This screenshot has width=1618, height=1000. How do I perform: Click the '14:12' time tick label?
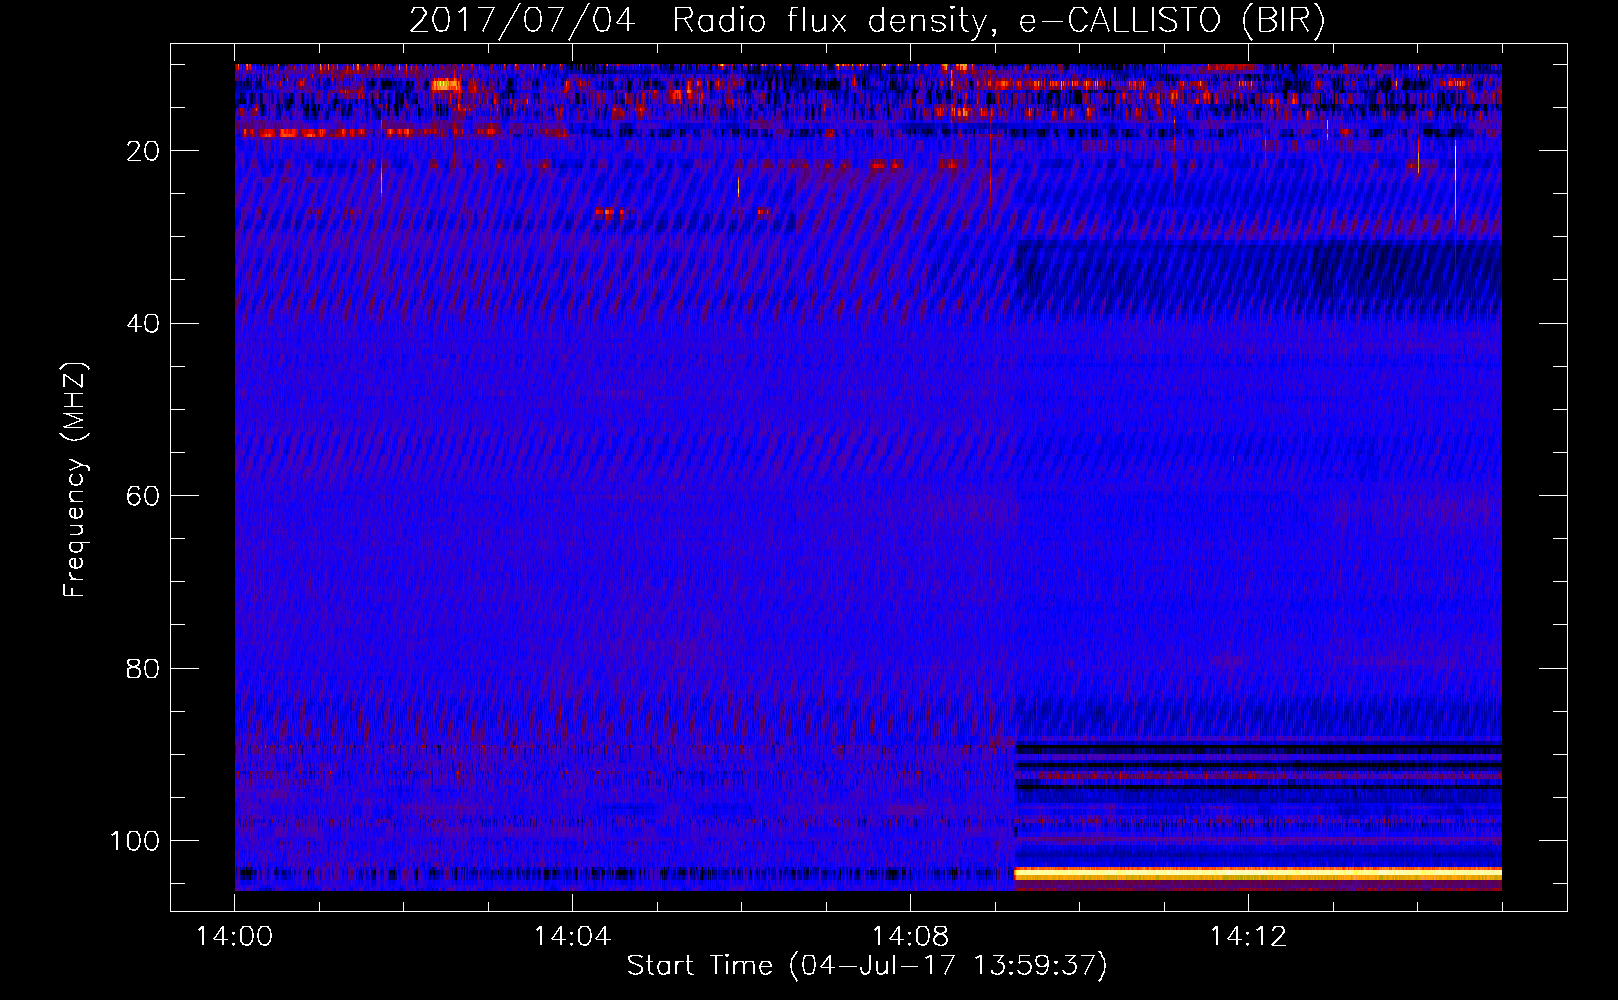coord(1248,937)
